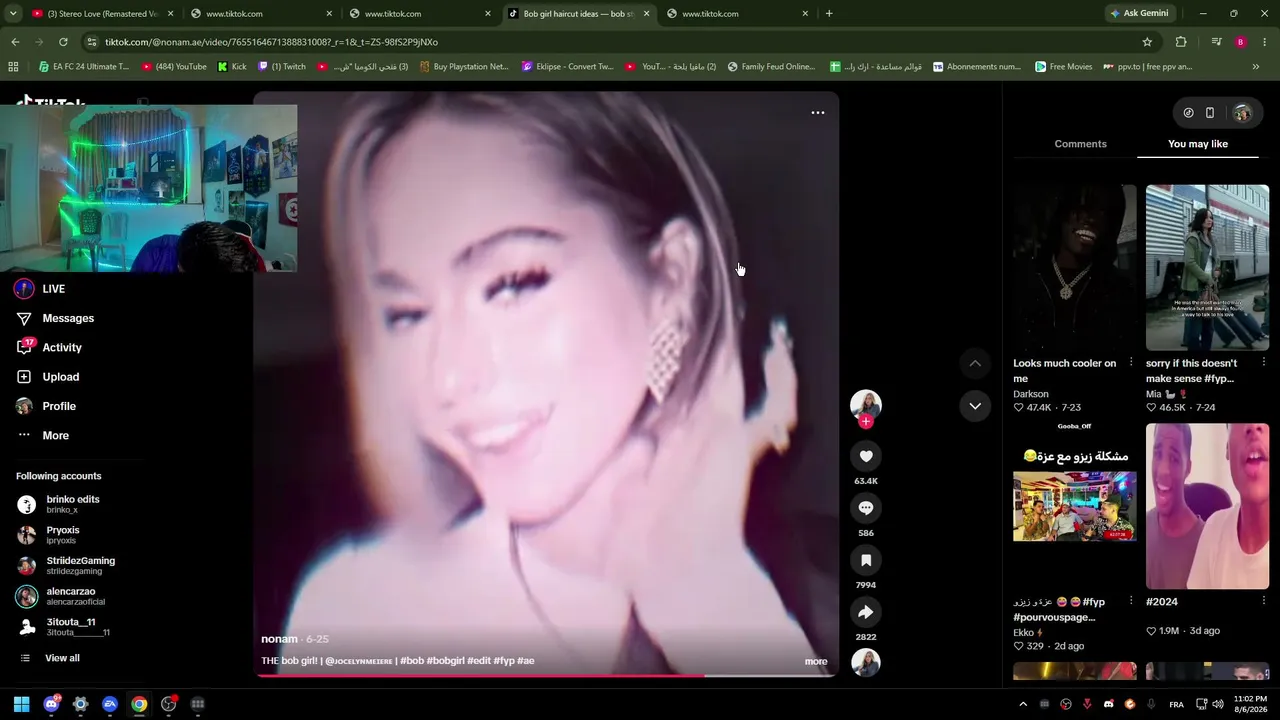Viewport: 1280px width, 720px height.
Task: Open the Twitch bookmark
Action: [x=282, y=67]
